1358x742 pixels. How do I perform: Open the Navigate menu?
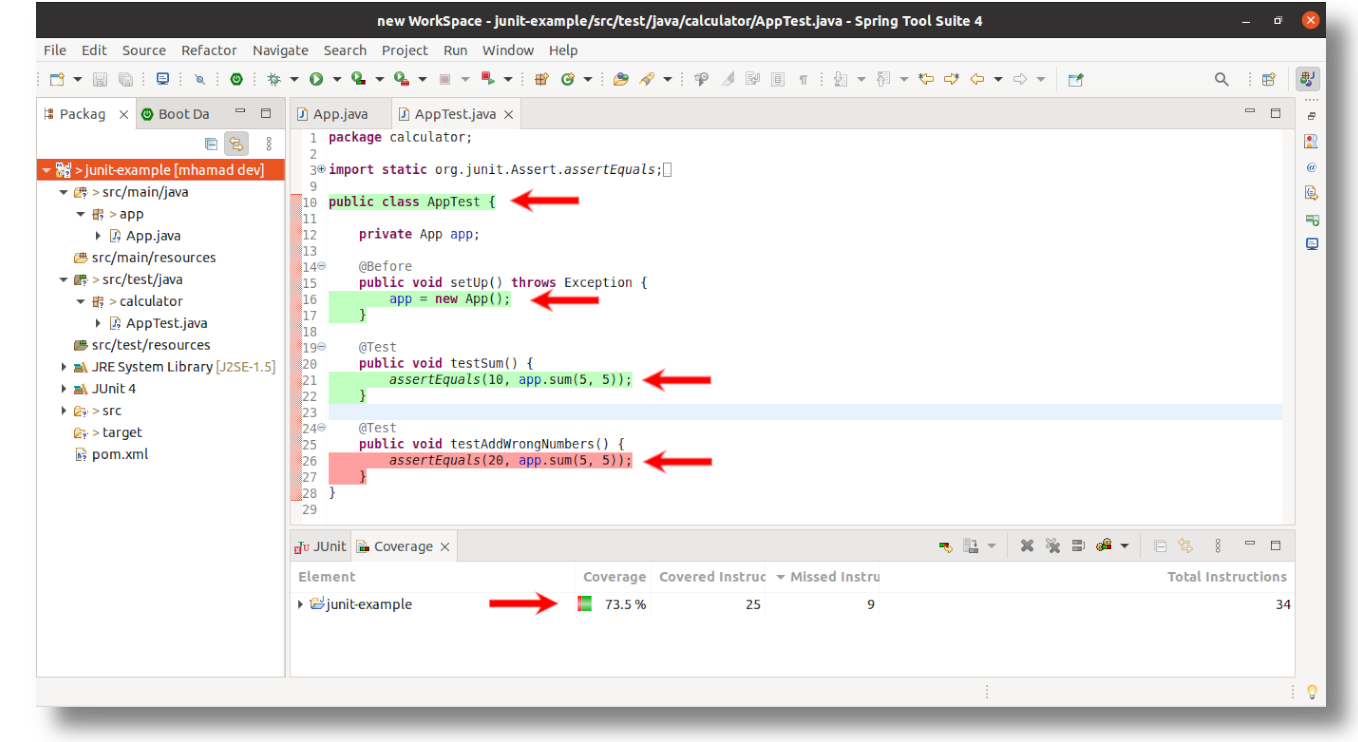coord(281,50)
